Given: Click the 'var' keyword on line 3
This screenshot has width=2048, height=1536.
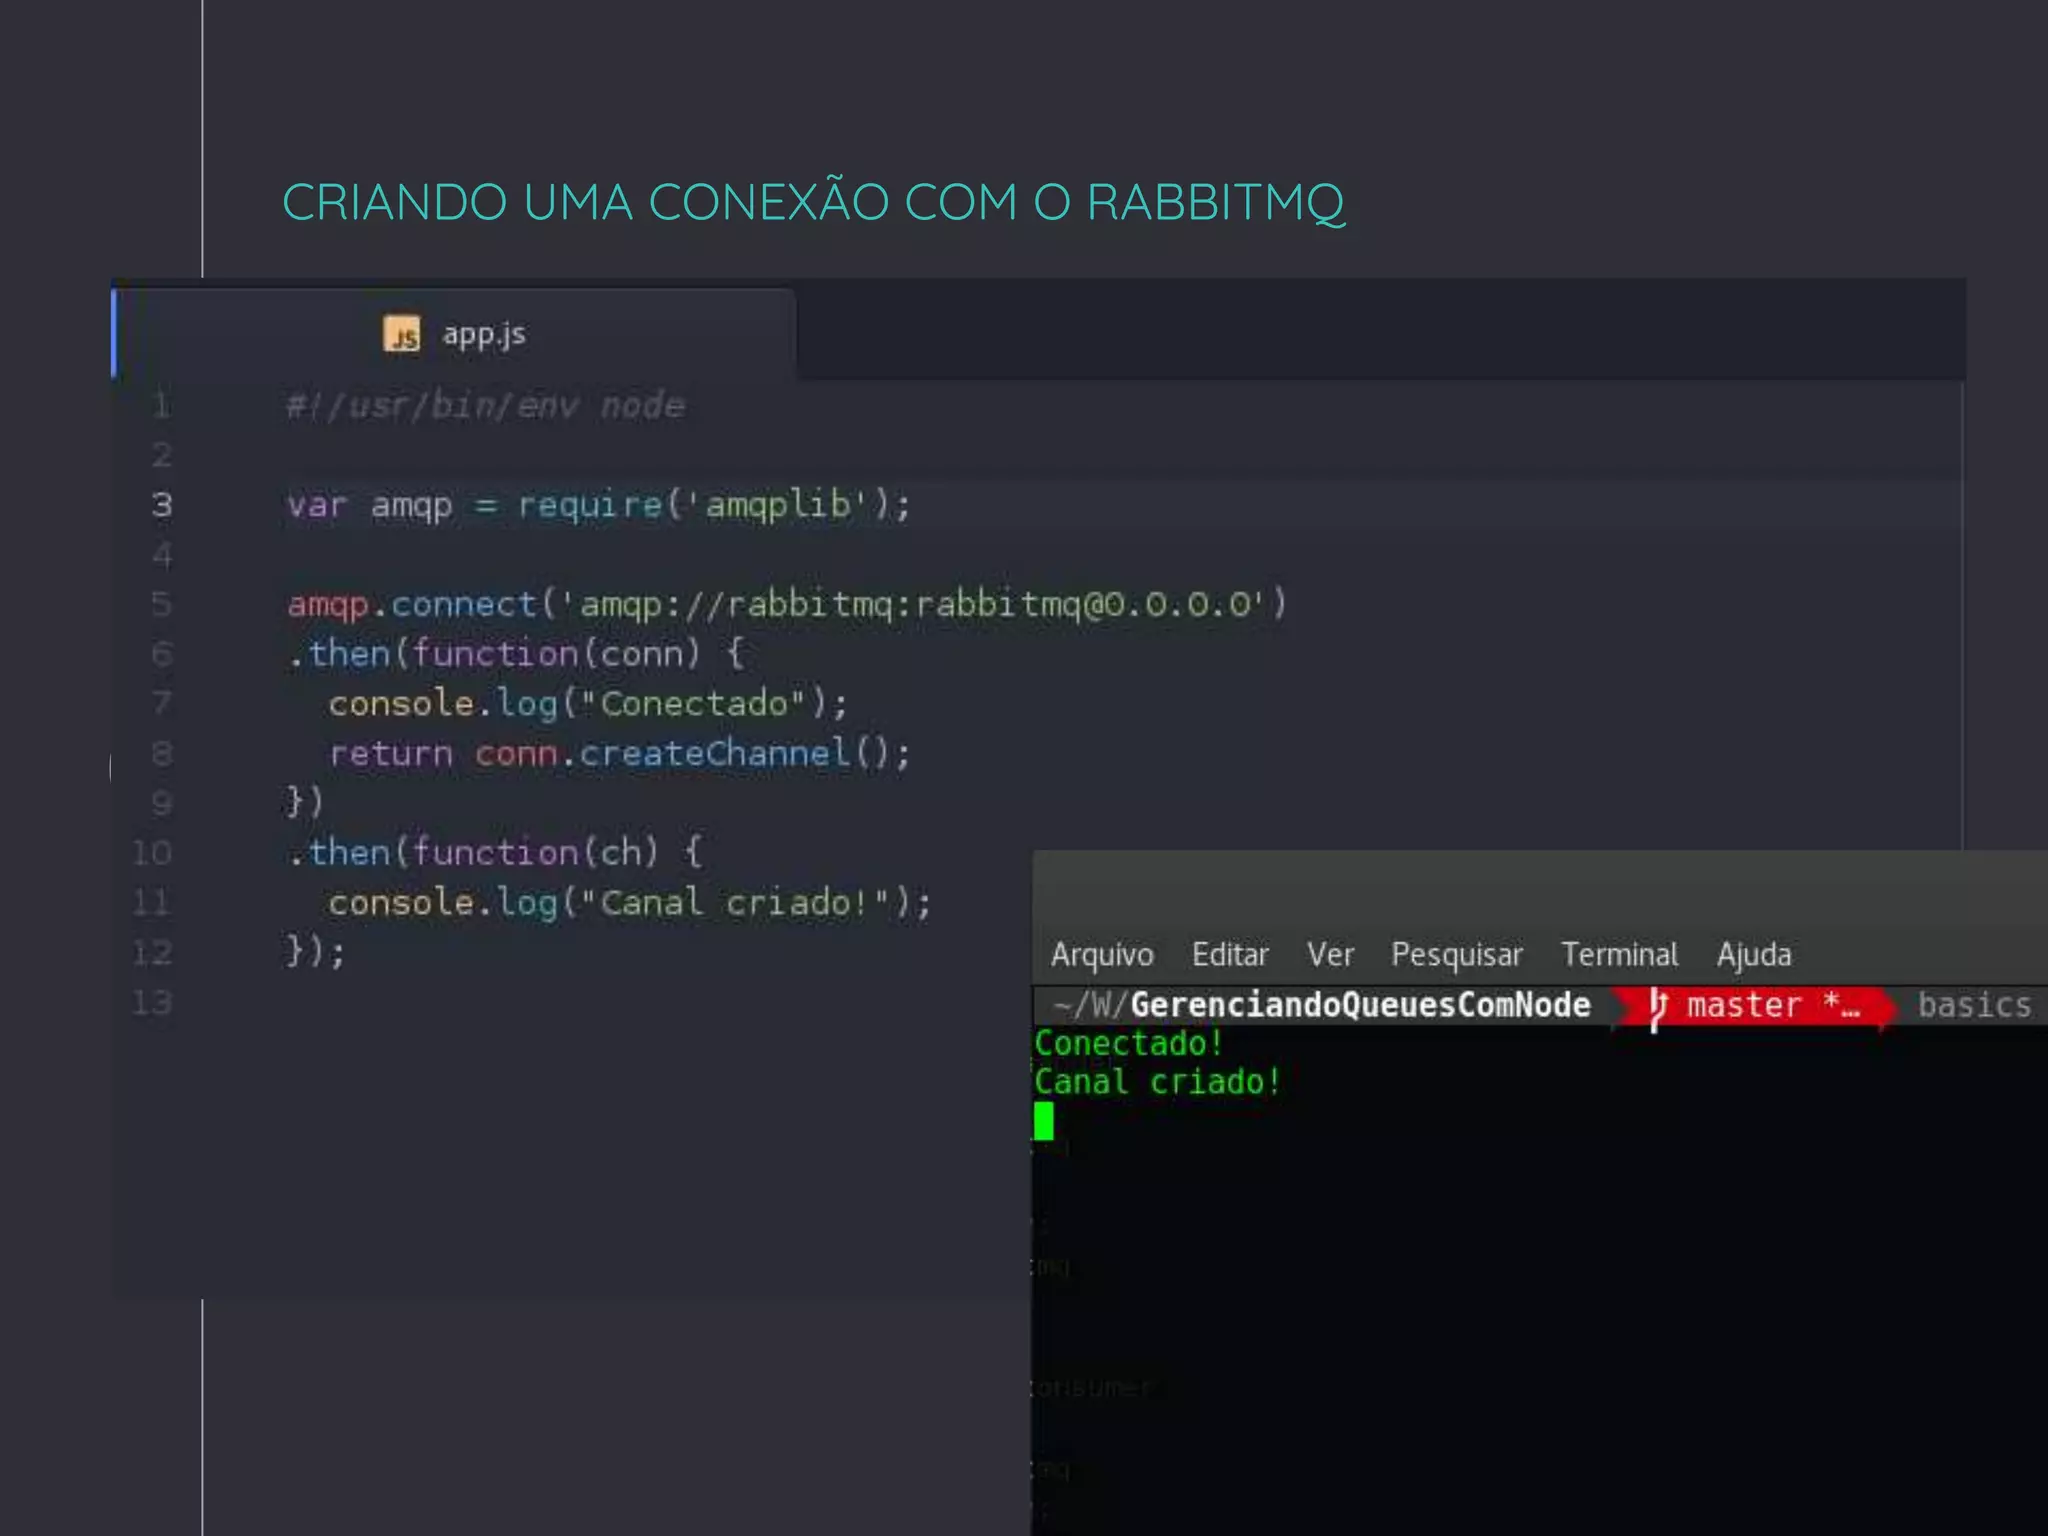Looking at the screenshot, I should coord(317,505).
